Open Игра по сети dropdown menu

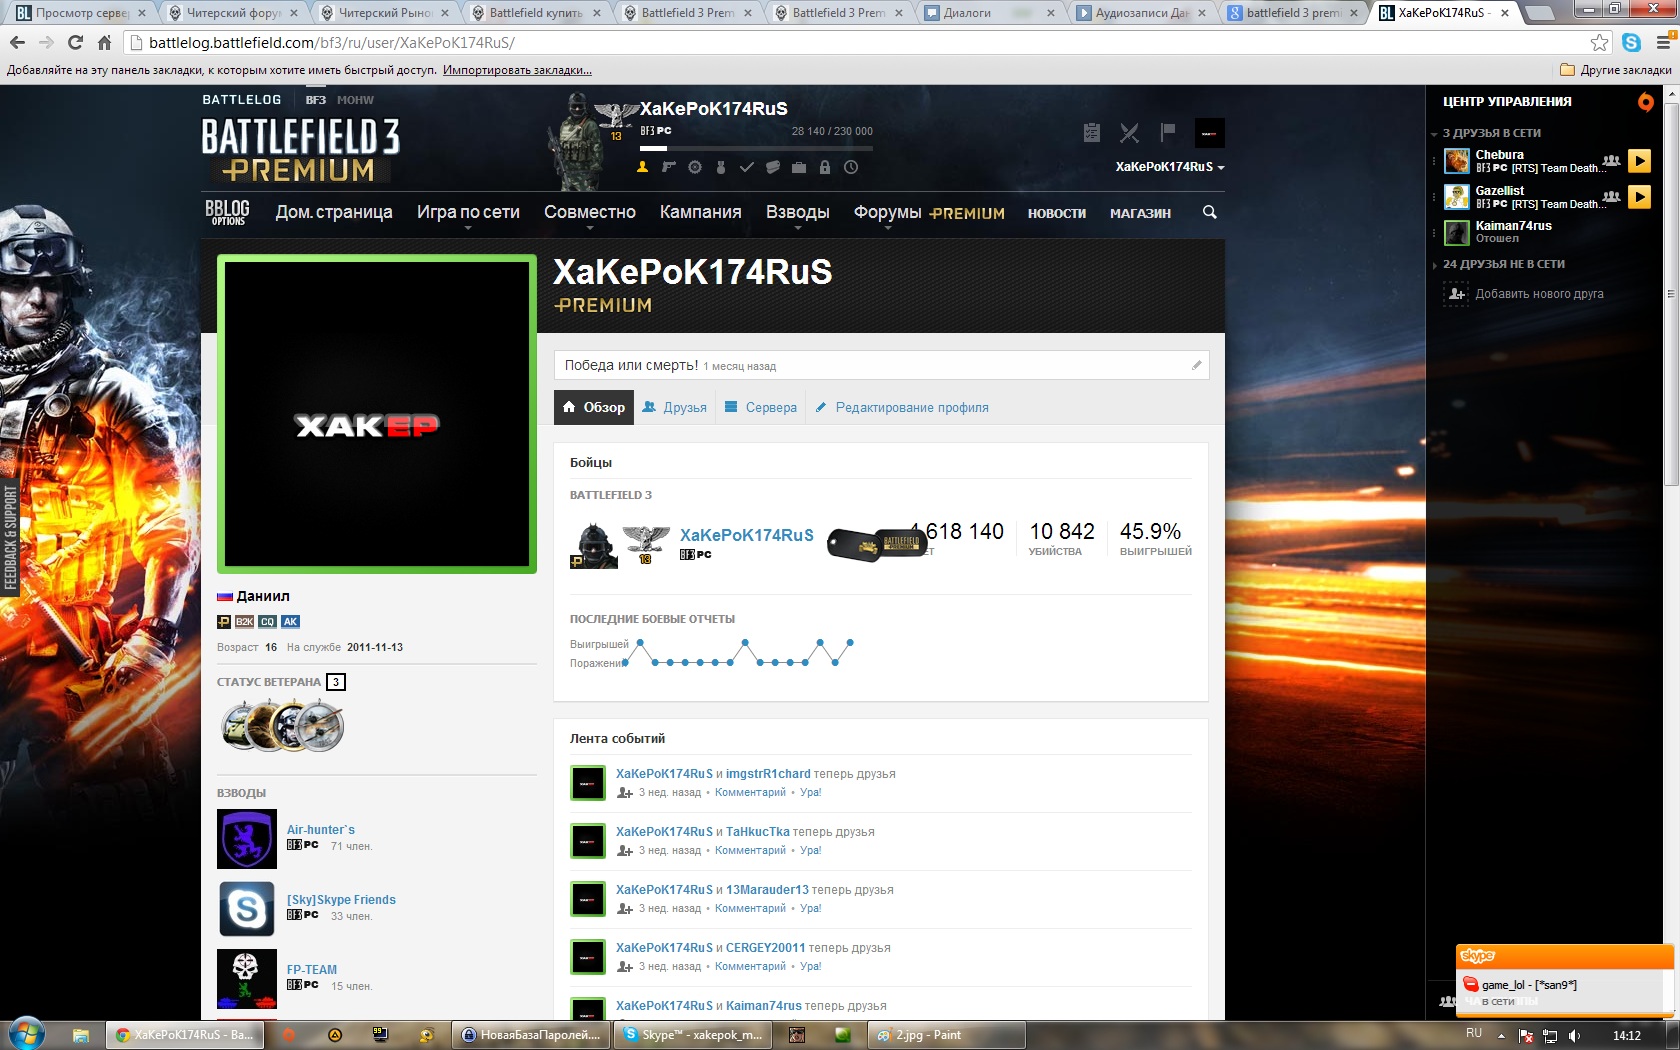[x=468, y=213]
